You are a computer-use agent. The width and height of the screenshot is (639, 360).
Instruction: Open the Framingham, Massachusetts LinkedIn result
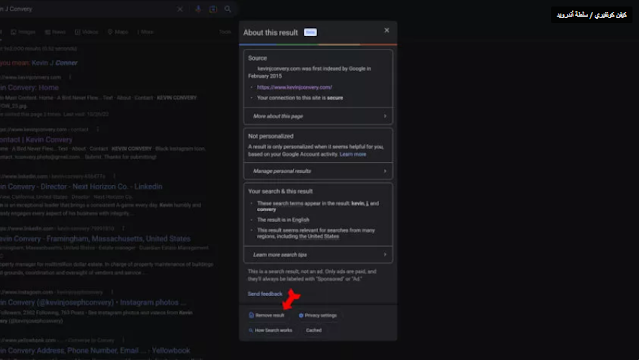coord(95,239)
